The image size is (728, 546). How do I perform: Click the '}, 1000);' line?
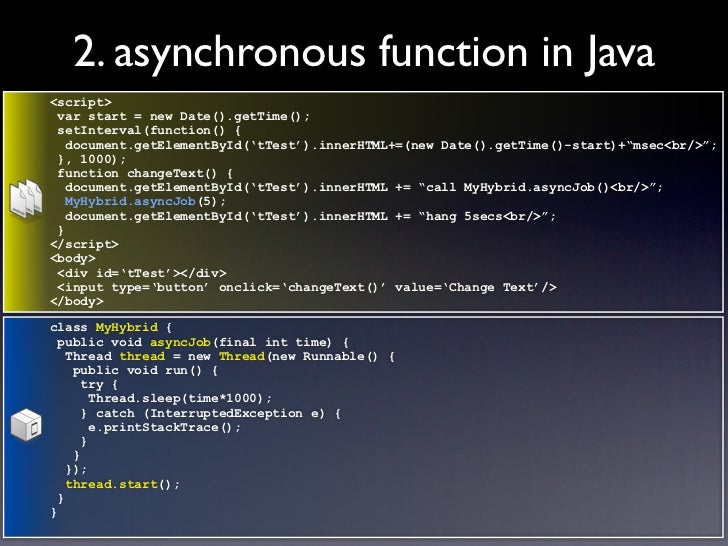[x=91, y=159]
